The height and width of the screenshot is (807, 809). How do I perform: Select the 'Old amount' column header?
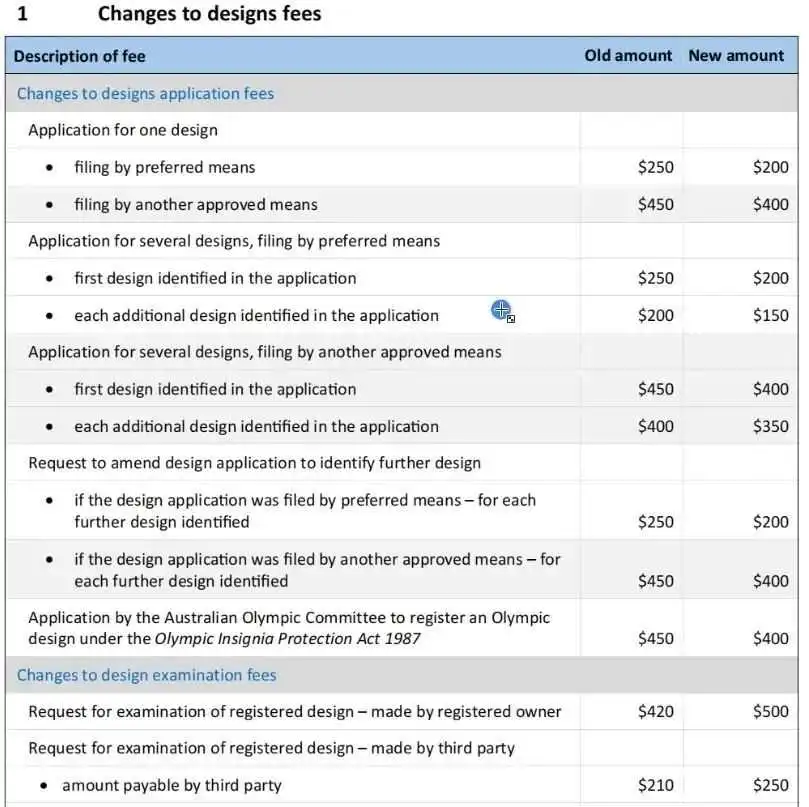(x=628, y=55)
